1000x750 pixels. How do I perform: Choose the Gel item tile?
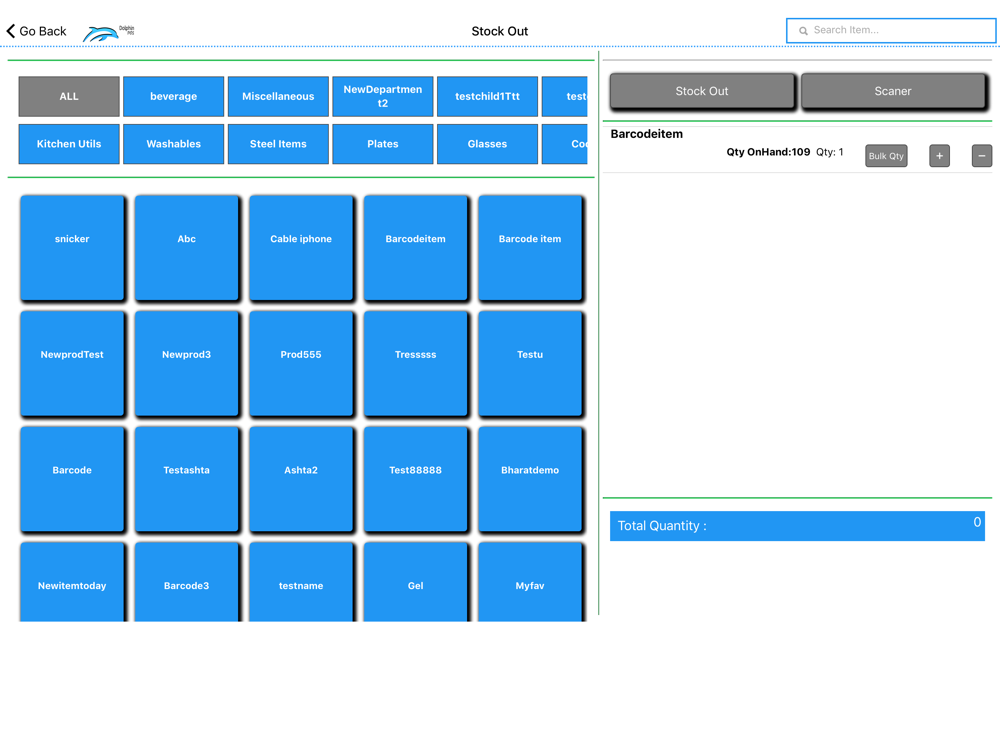tap(415, 582)
